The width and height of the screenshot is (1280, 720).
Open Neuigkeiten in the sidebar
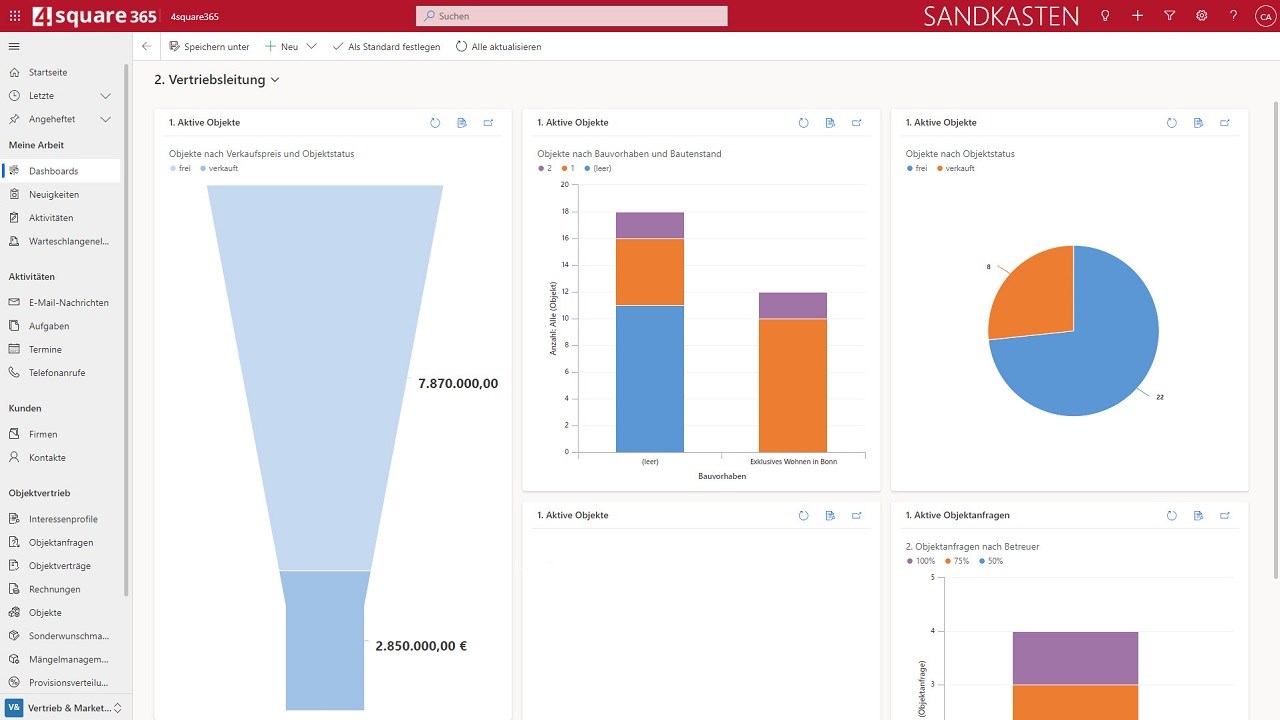coord(60,195)
